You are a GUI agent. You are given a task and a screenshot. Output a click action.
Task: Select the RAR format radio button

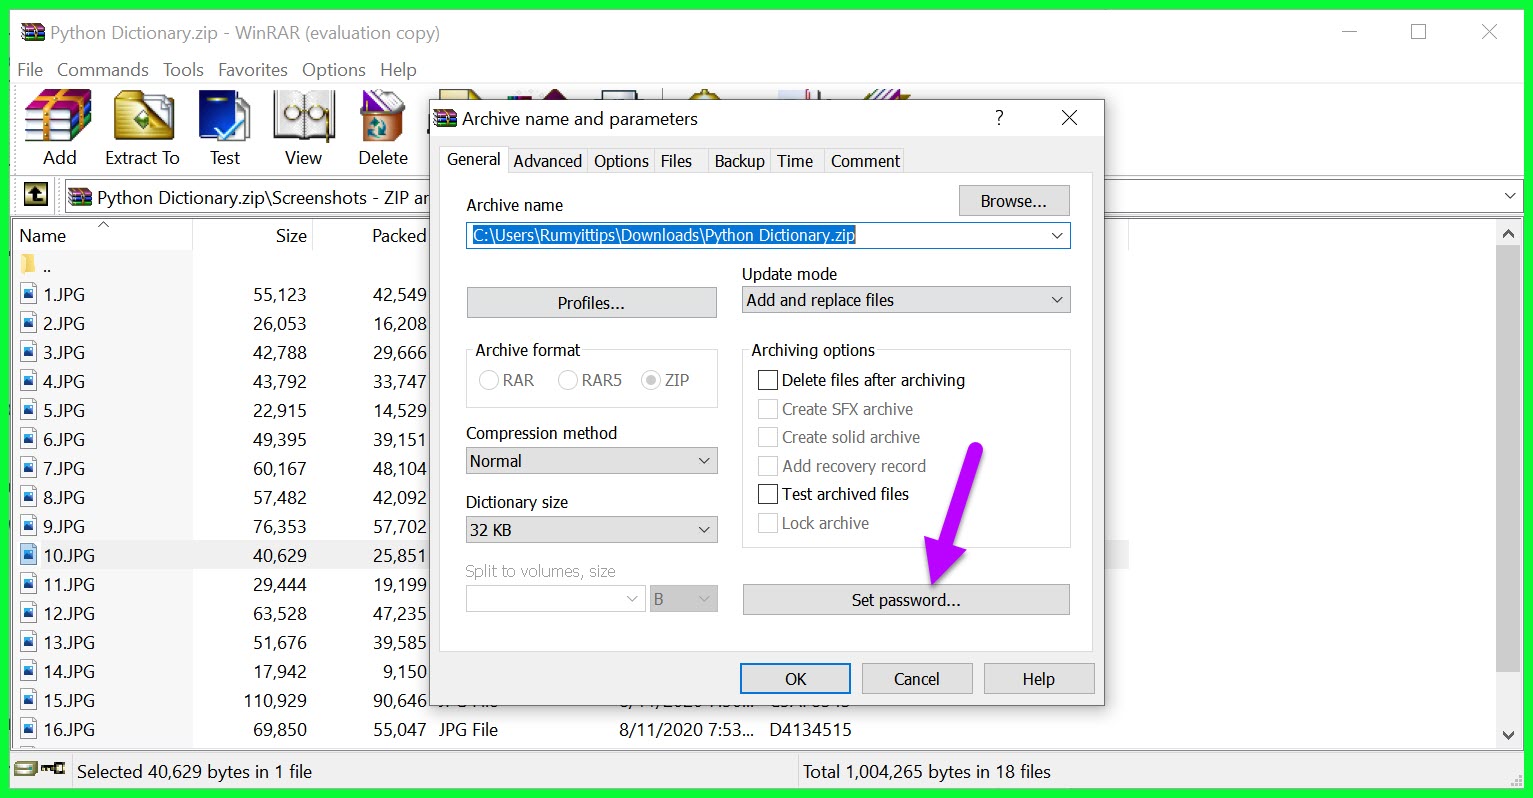coord(489,380)
